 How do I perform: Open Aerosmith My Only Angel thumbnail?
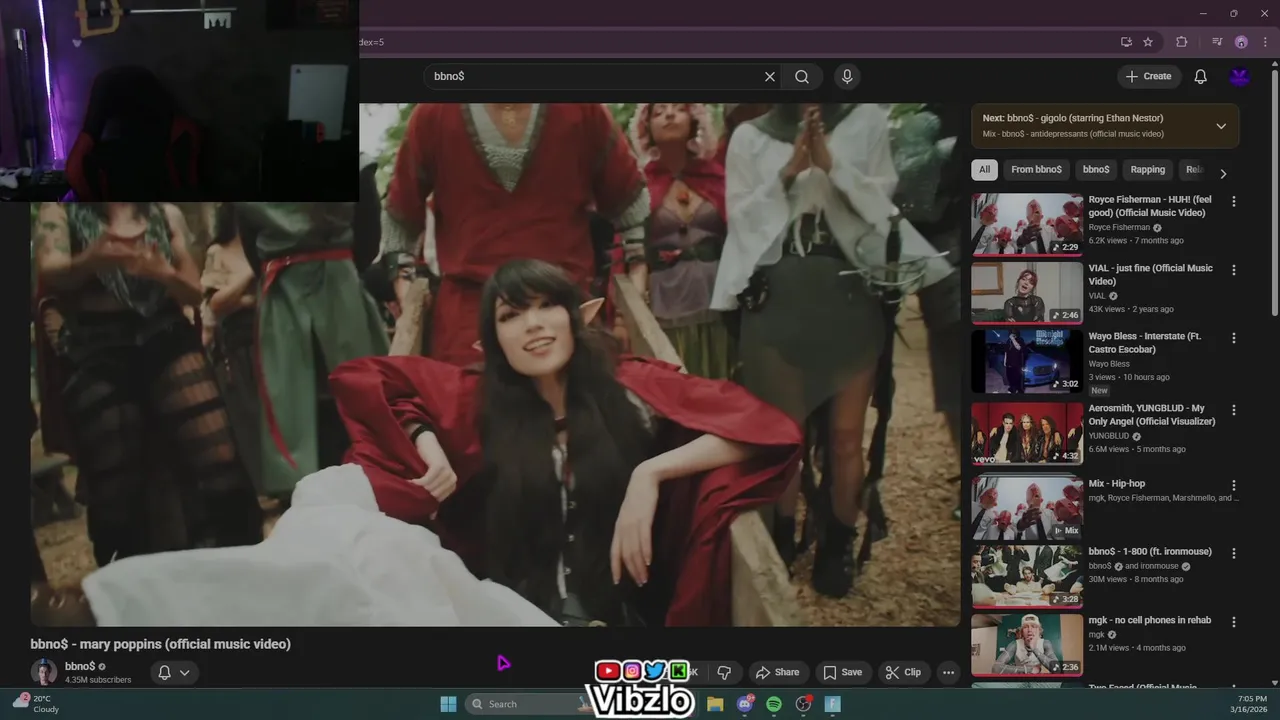[1027, 434]
